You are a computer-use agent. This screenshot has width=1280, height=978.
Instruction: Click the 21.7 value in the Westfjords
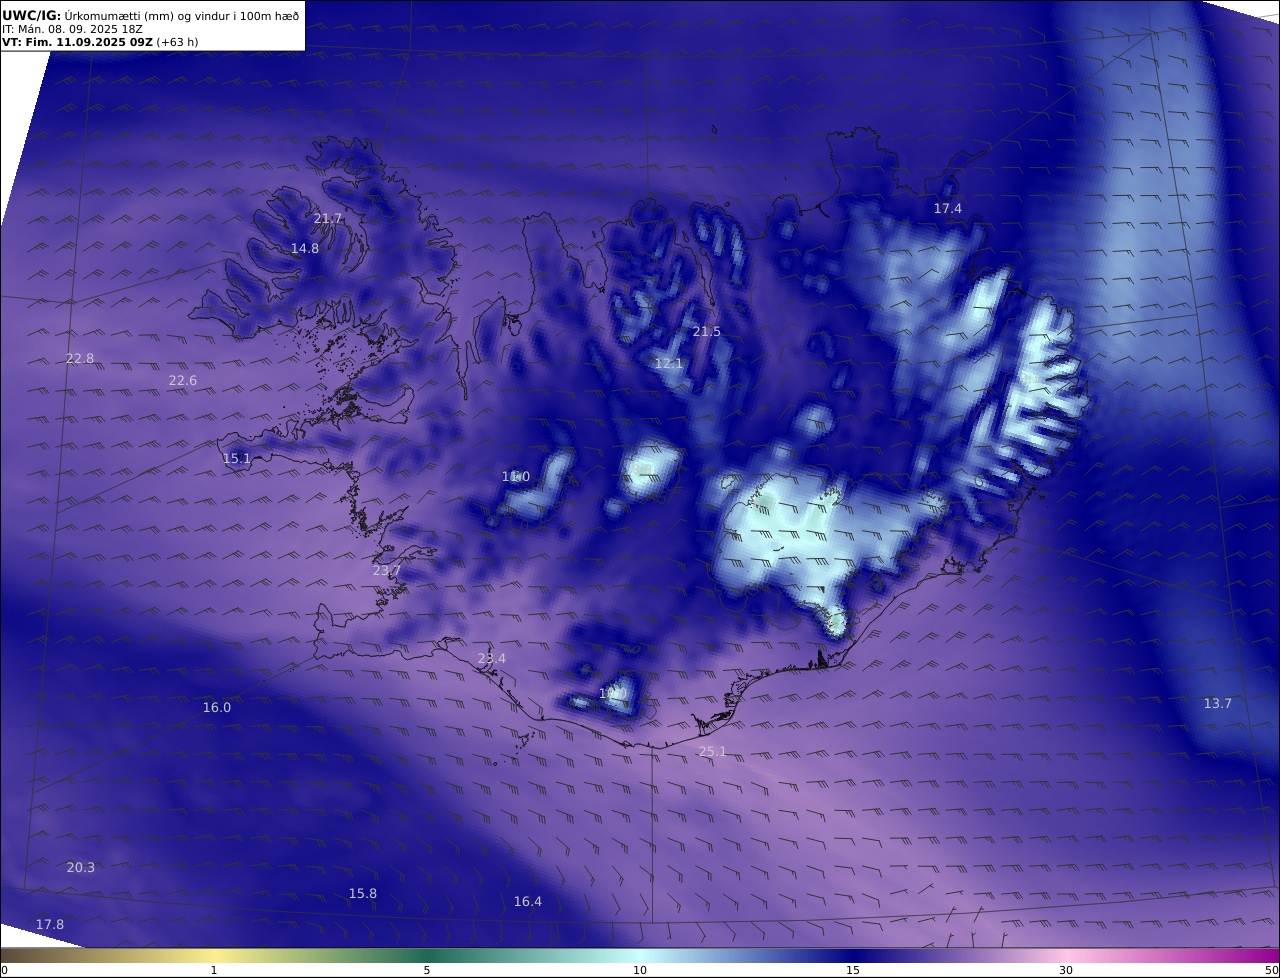328,218
